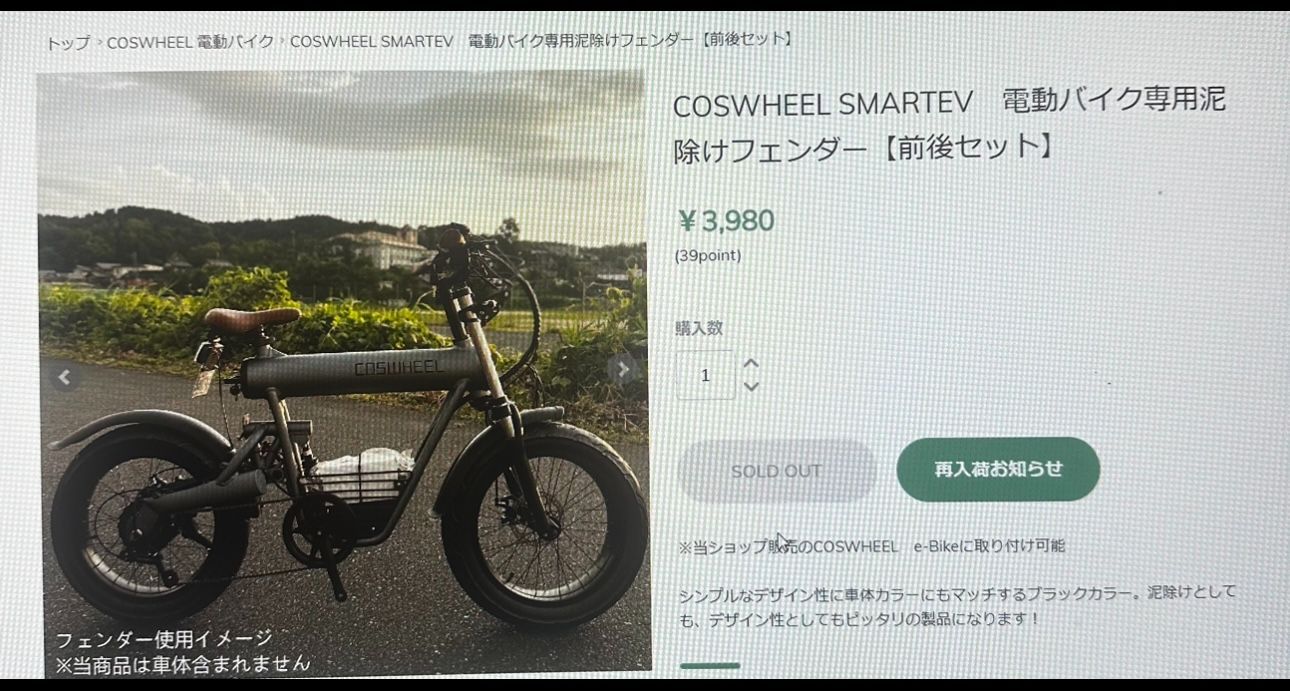This screenshot has height=691, width=1290.
Task: Click the greyed-out SOLD OUT button
Action: (x=777, y=471)
